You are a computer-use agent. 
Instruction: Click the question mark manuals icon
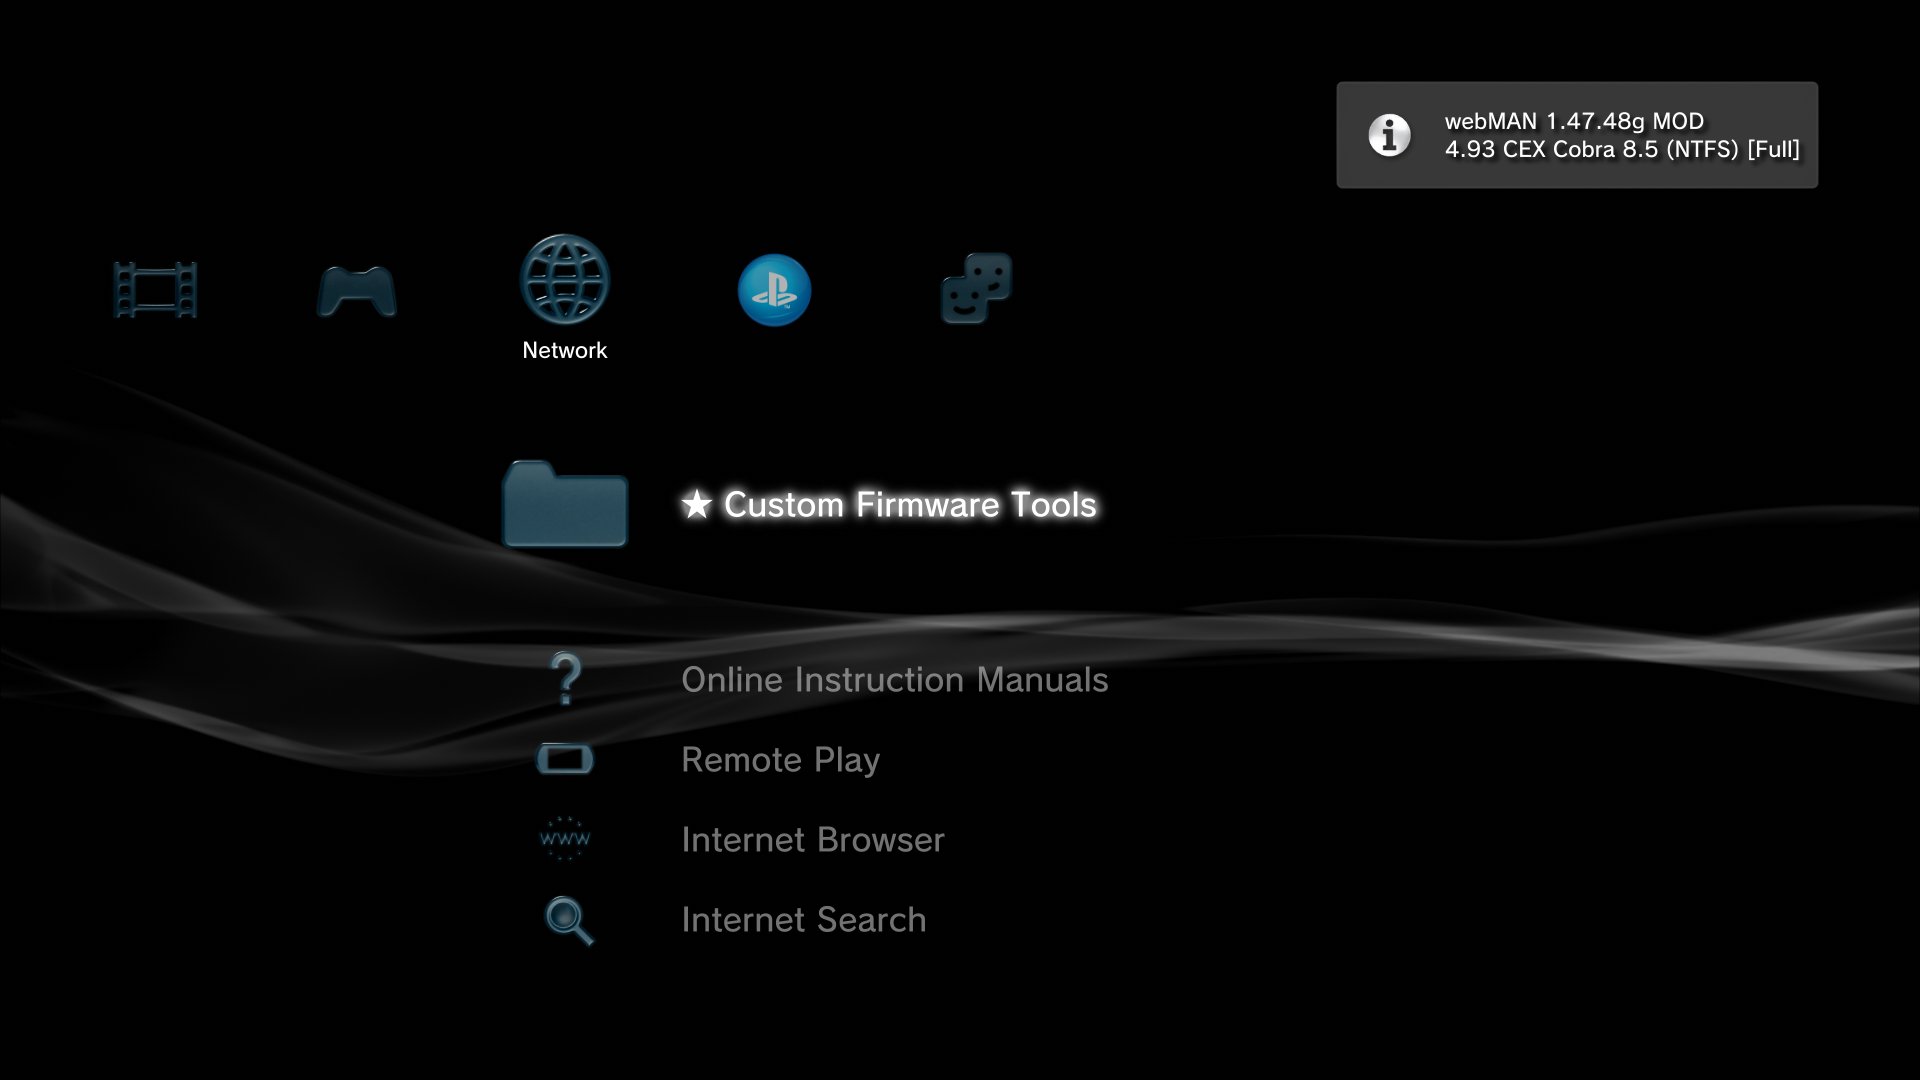[x=566, y=679]
